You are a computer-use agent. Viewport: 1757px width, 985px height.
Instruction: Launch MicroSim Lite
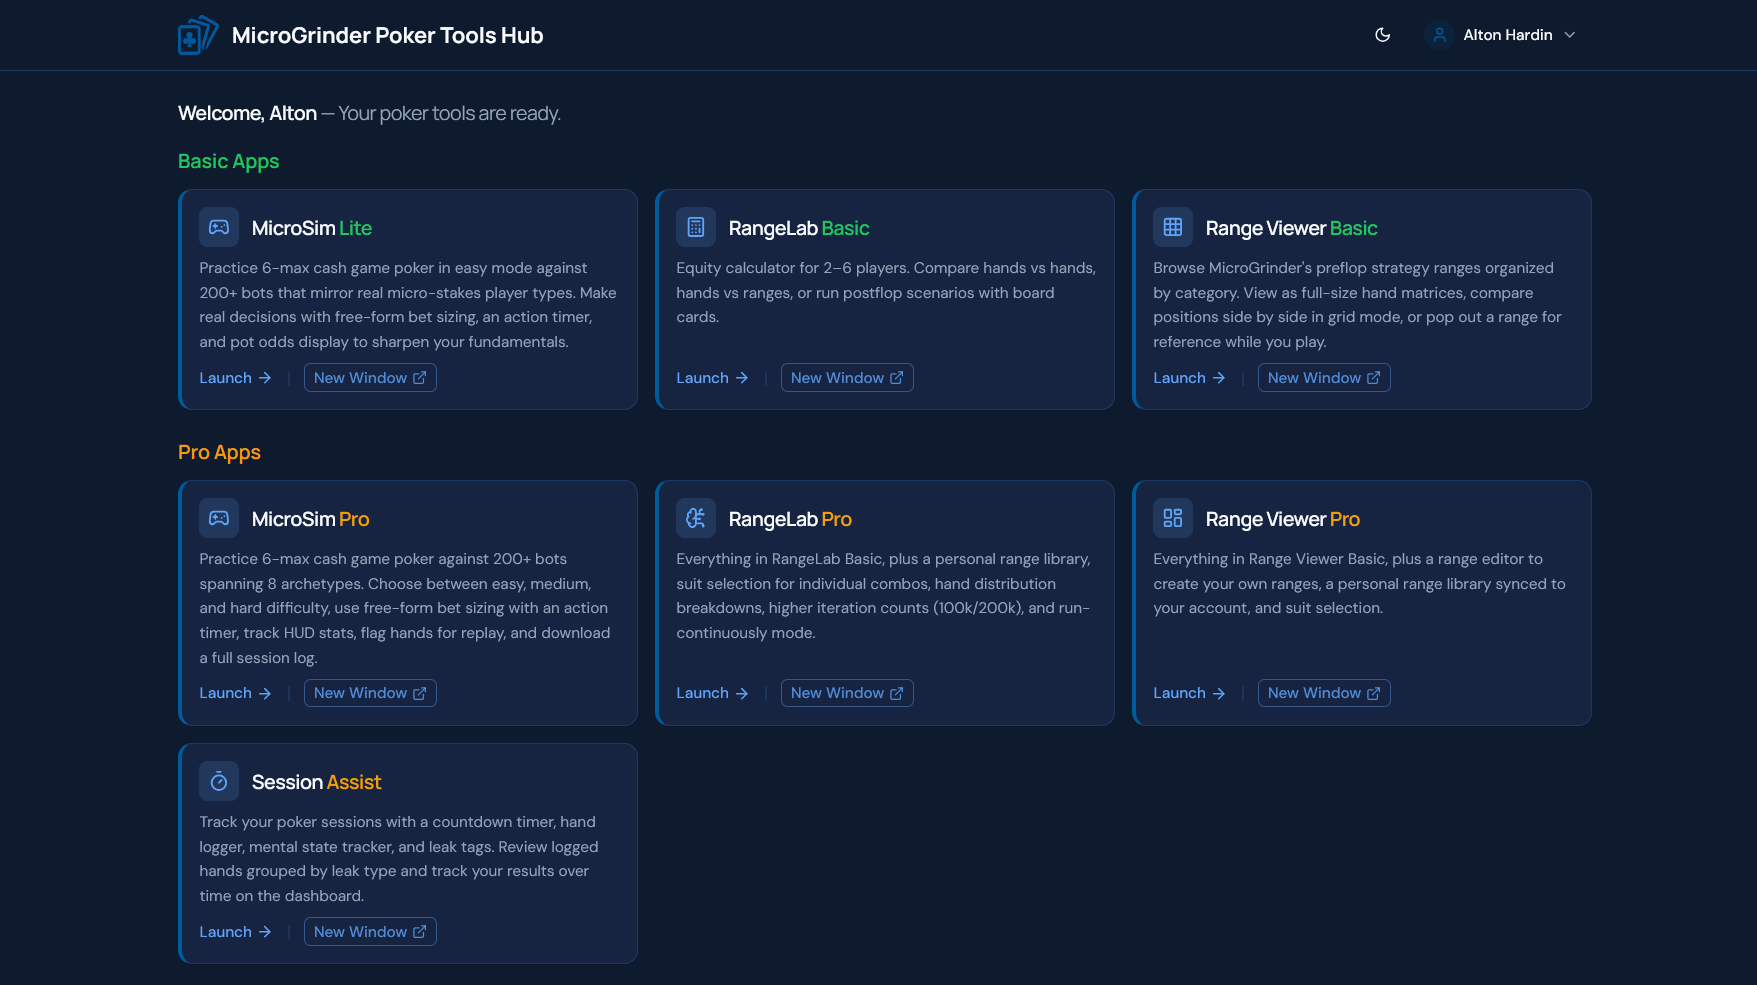click(x=235, y=378)
